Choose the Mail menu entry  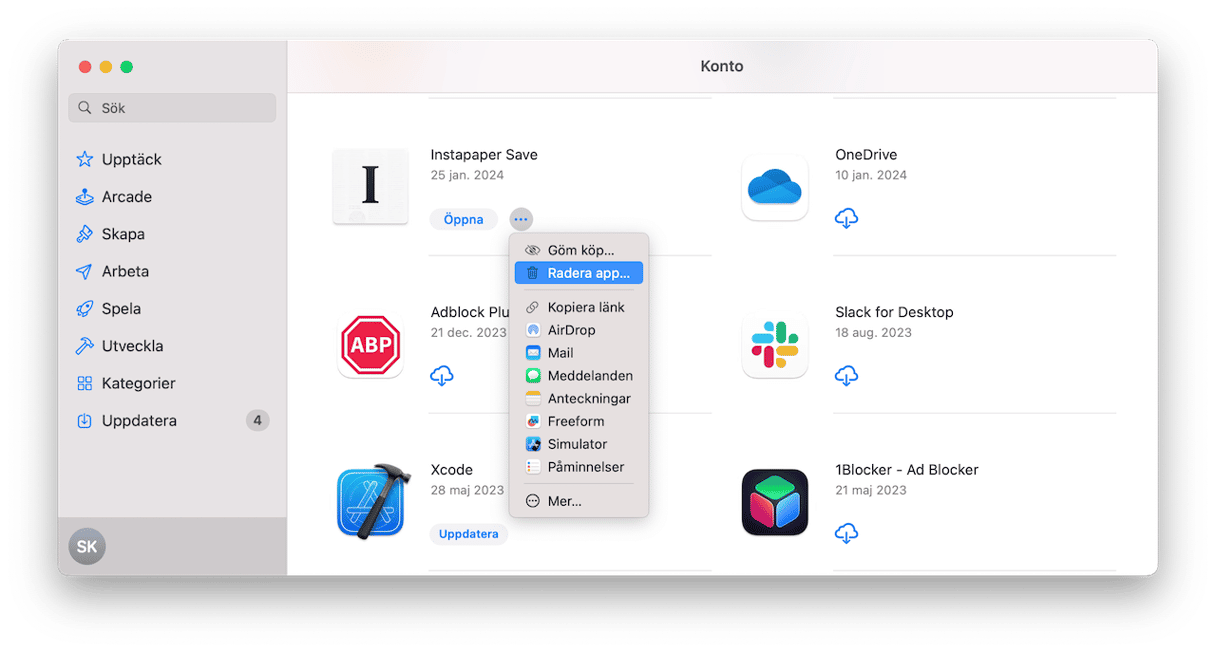[x=579, y=353]
